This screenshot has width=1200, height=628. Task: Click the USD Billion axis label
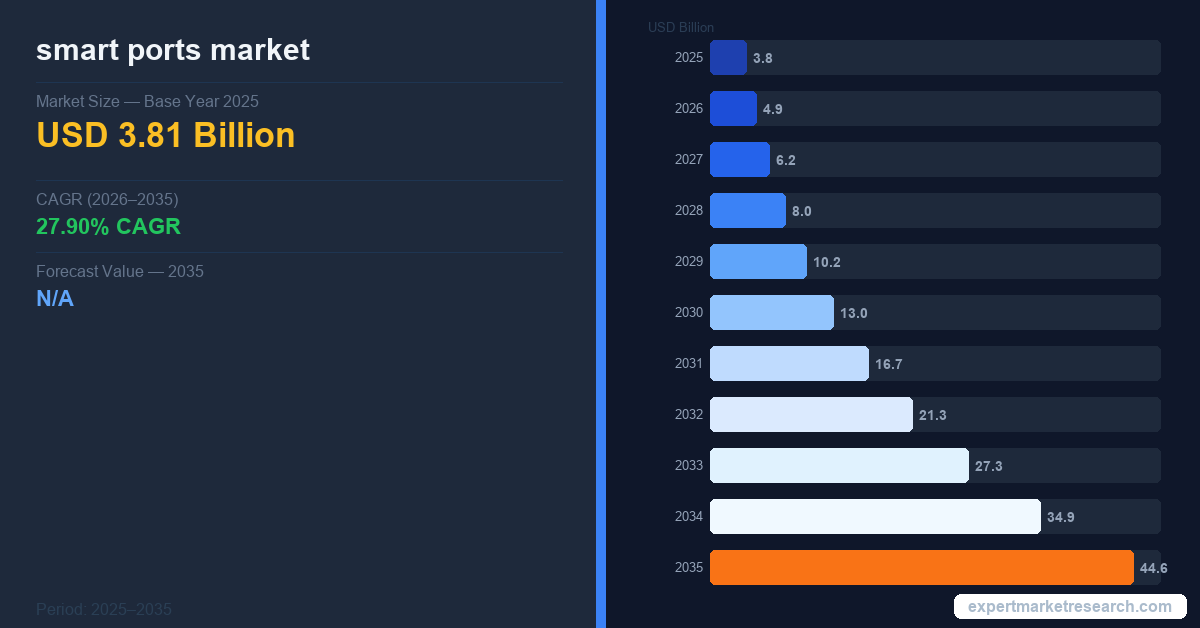click(681, 27)
